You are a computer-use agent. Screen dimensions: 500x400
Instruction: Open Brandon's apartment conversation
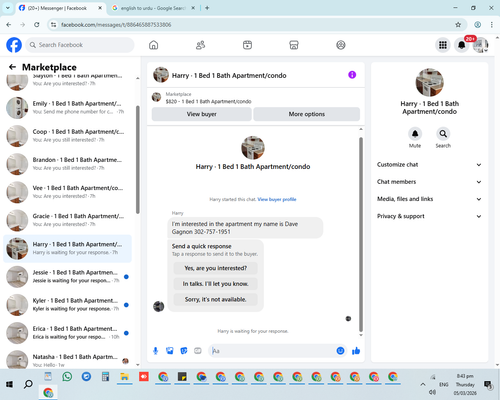[x=67, y=164]
